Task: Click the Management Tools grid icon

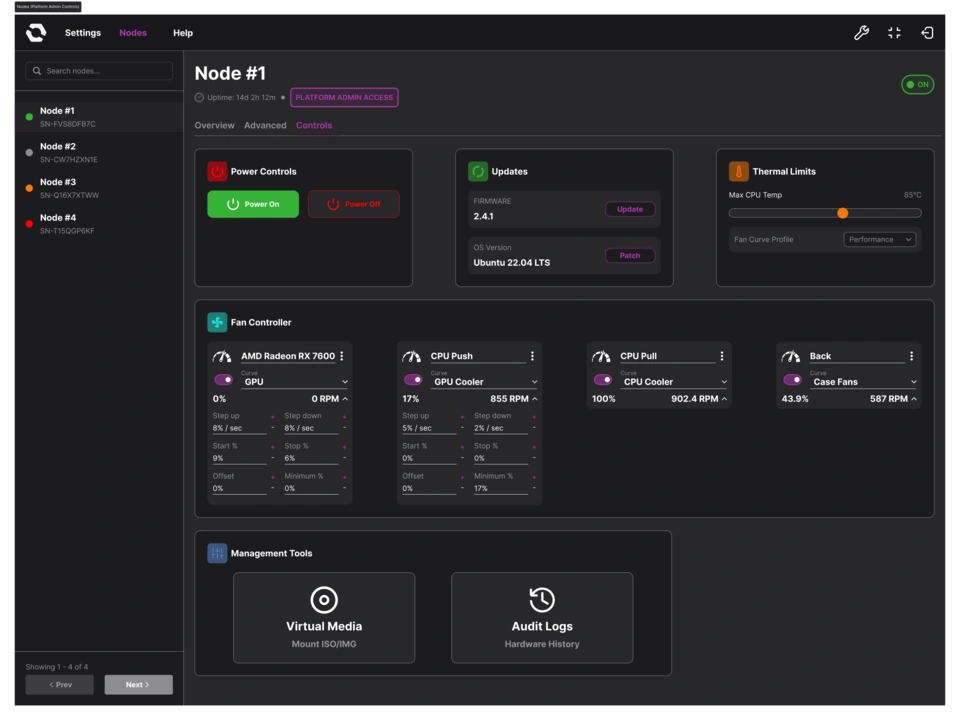Action: coord(217,553)
